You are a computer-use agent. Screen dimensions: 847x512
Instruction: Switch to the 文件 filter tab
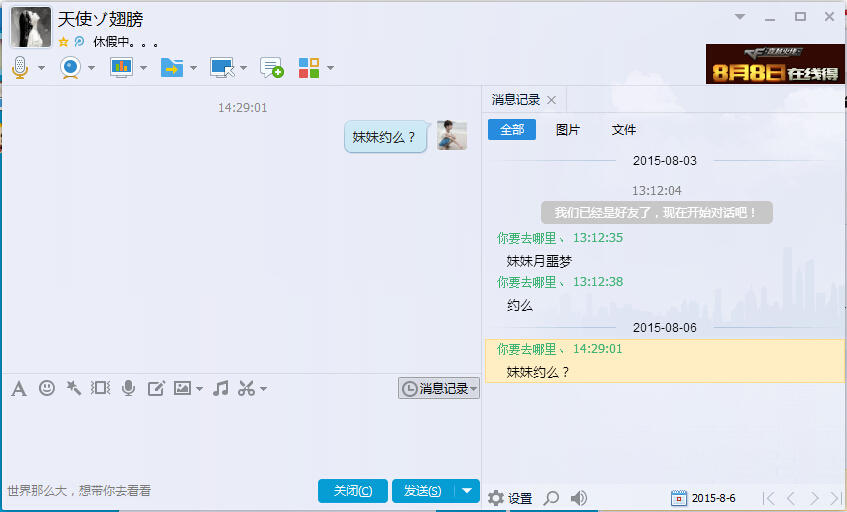coord(624,130)
